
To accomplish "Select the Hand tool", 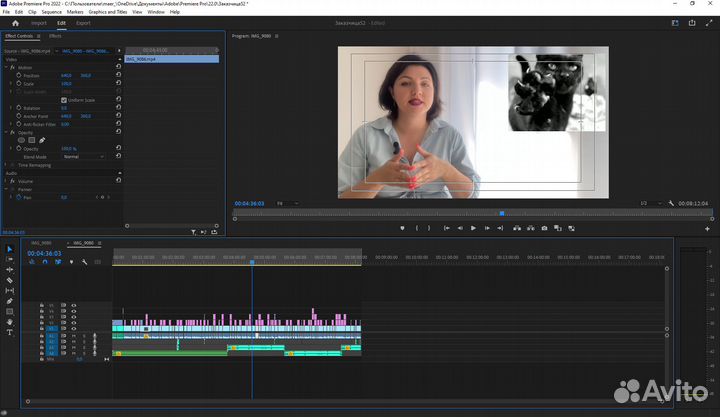I will [x=10, y=322].
